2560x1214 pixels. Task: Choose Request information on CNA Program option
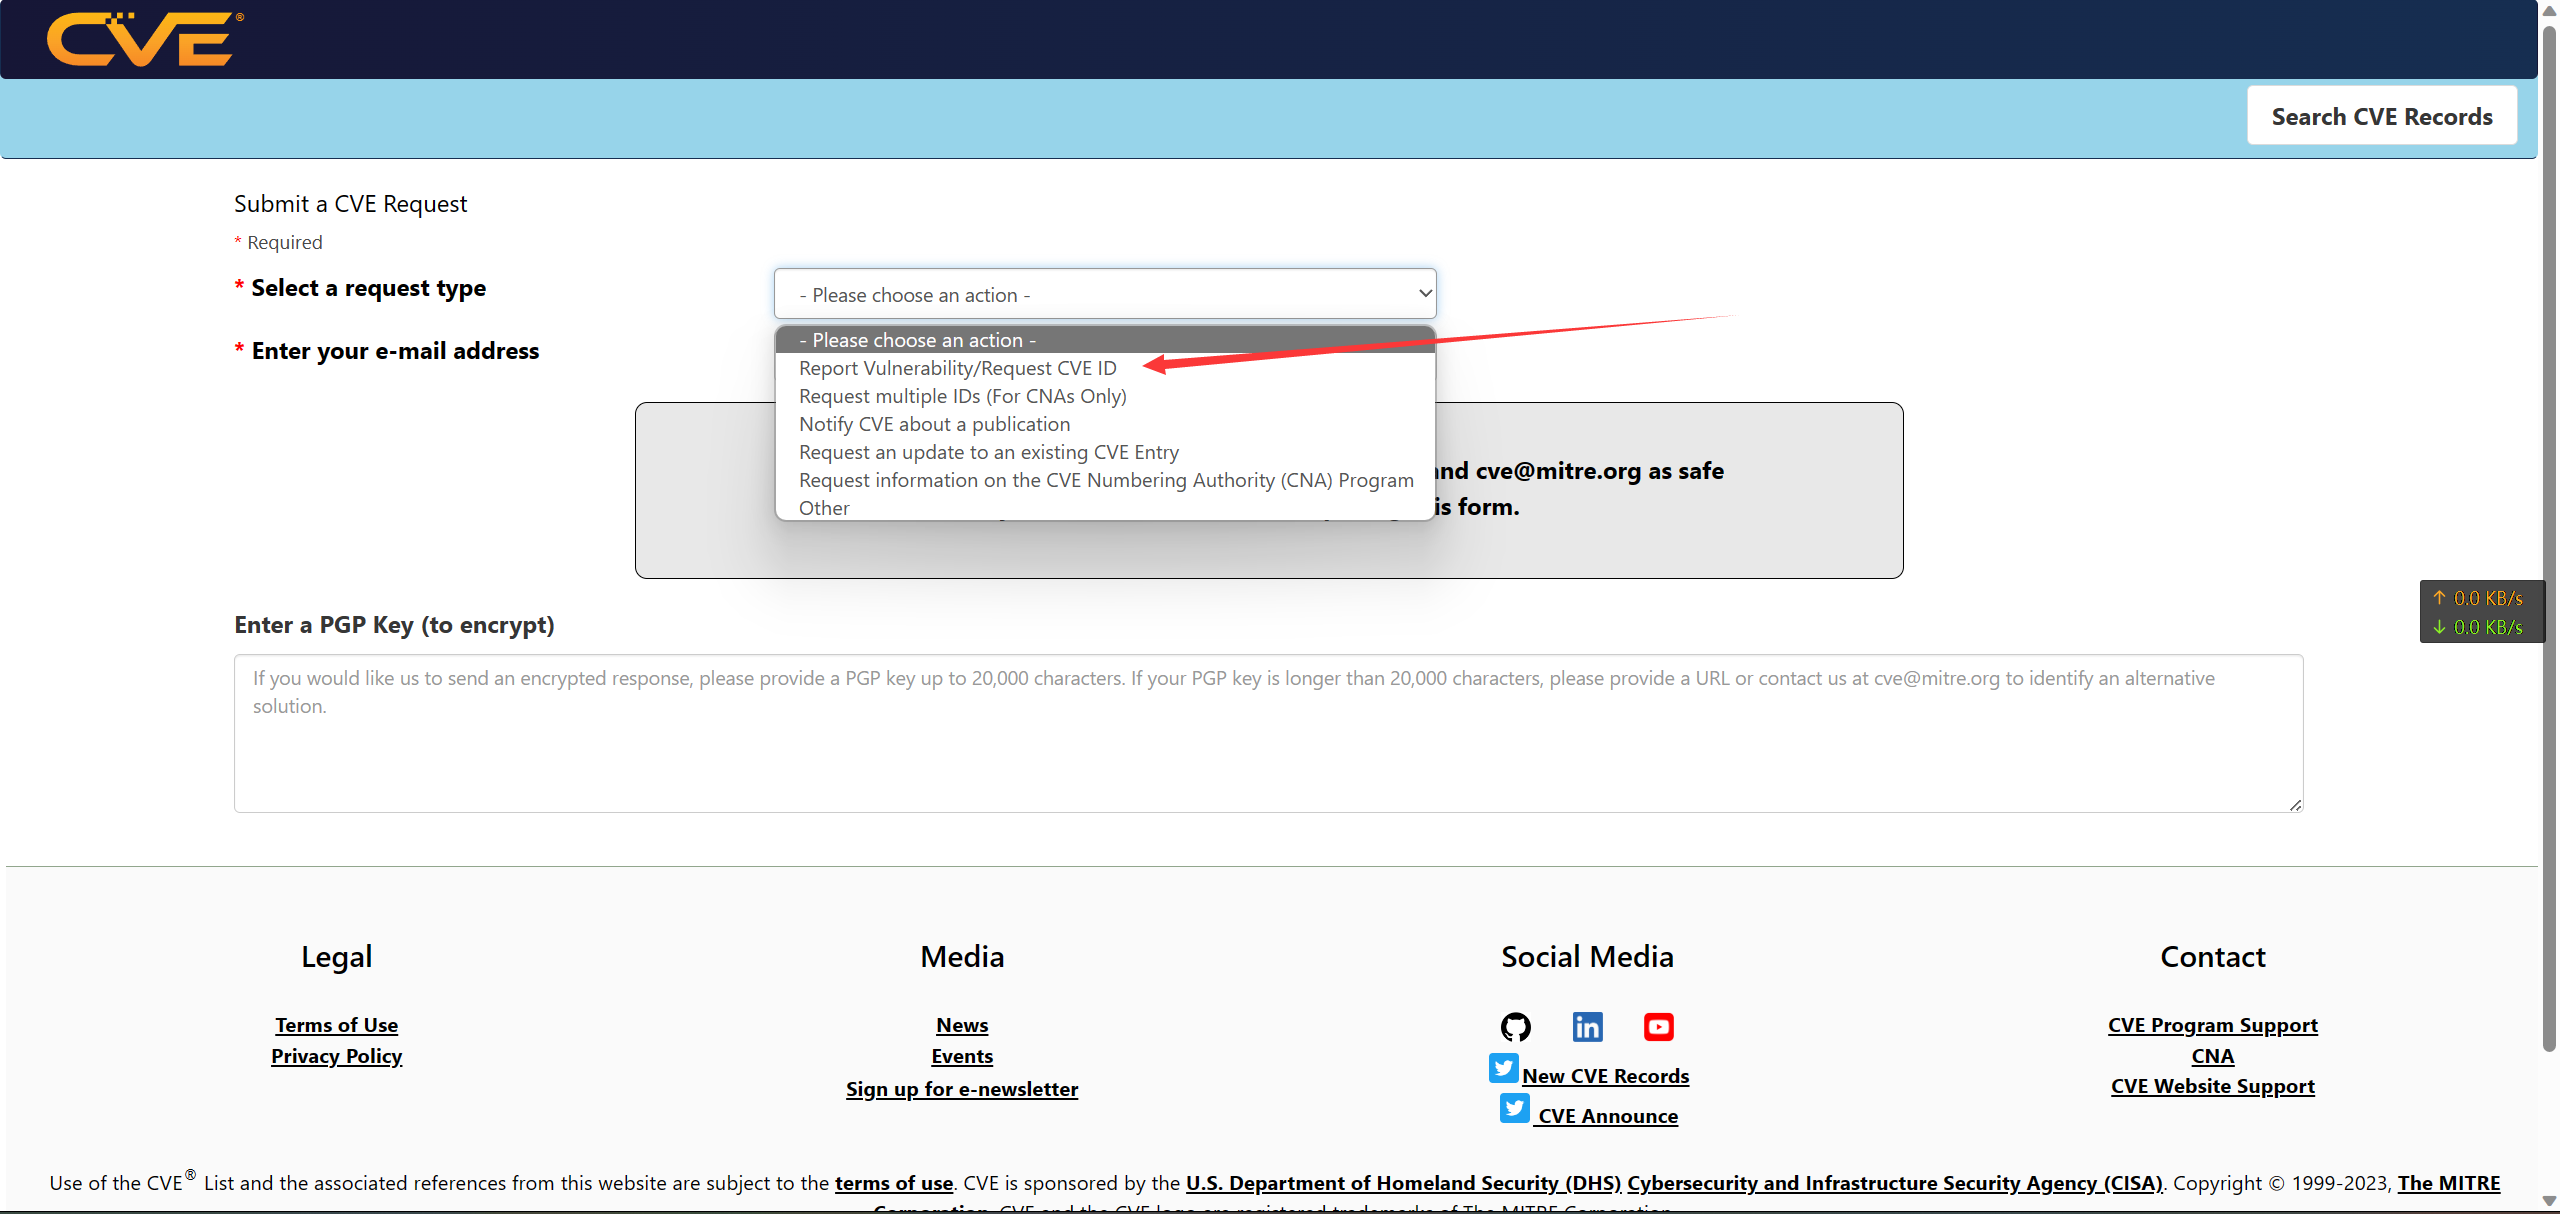tap(1105, 480)
